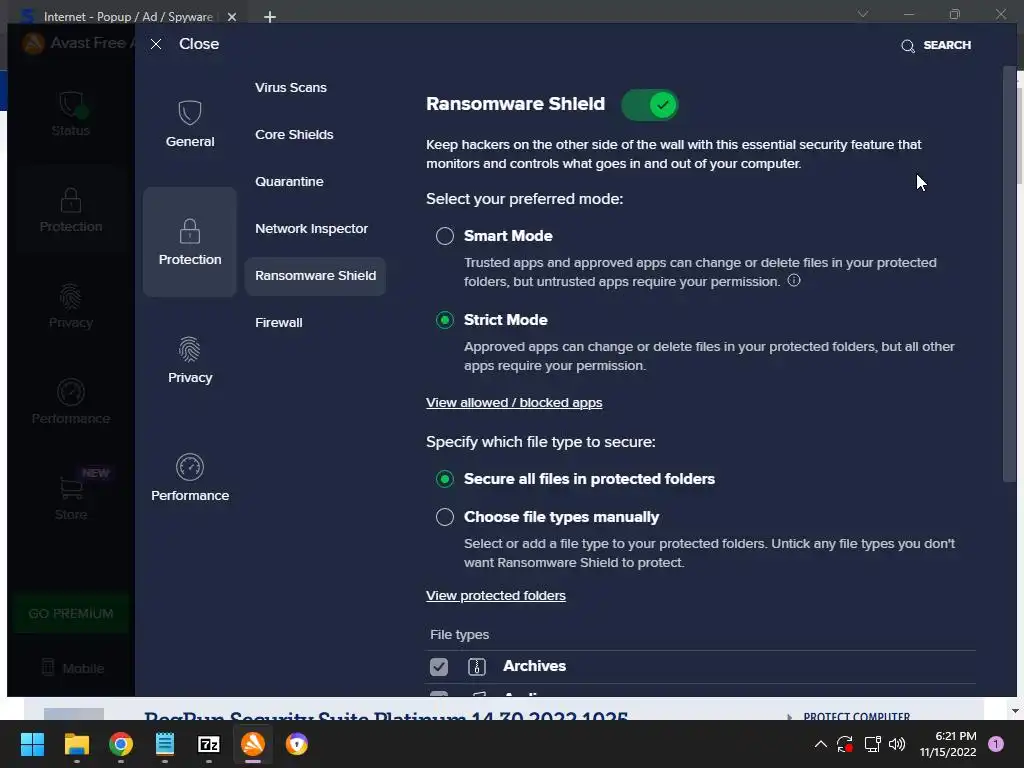This screenshot has height=768, width=1024.
Task: Click the Mobile item in Avast sidebar
Action: (72, 668)
